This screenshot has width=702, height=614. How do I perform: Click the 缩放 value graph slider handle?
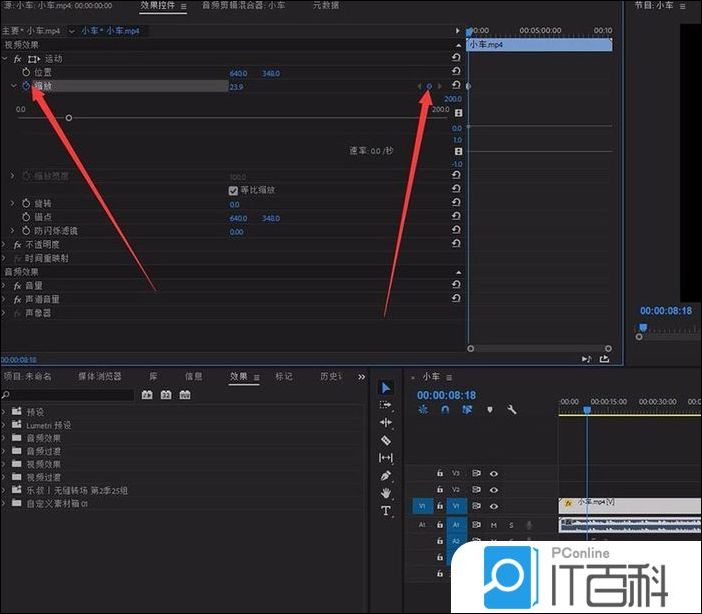tap(68, 118)
